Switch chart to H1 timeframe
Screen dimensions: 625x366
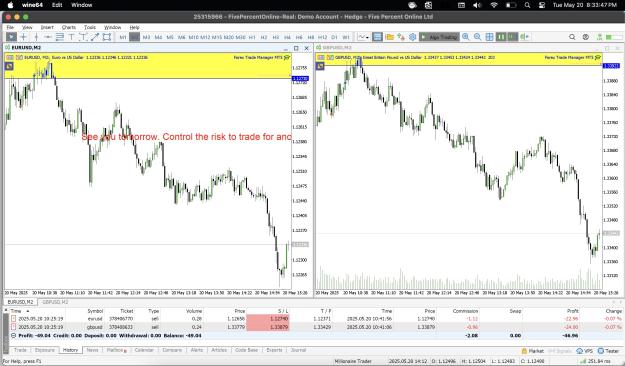click(x=252, y=37)
